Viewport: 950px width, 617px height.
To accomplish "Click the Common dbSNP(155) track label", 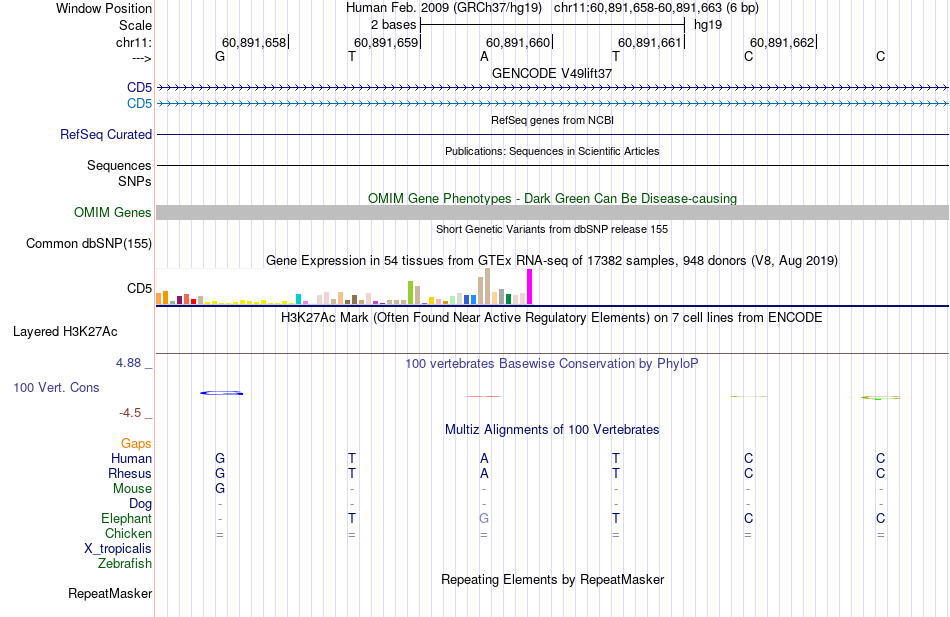I will (89, 244).
